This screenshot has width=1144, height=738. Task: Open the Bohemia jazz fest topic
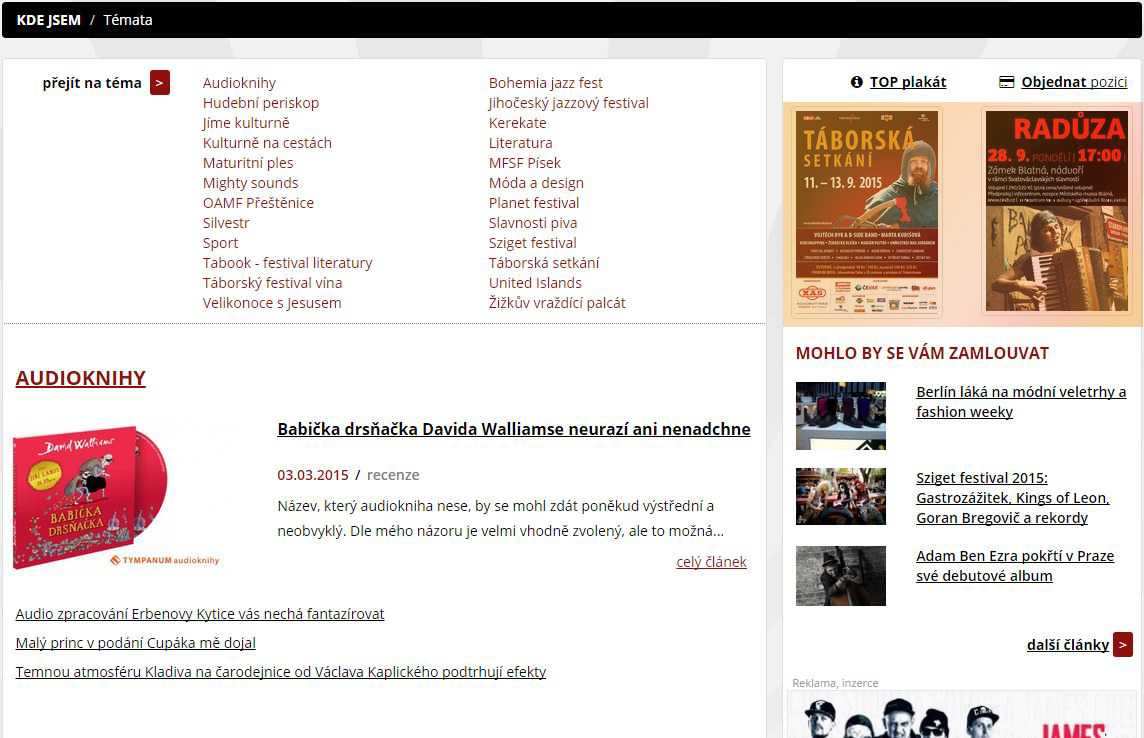click(x=546, y=83)
